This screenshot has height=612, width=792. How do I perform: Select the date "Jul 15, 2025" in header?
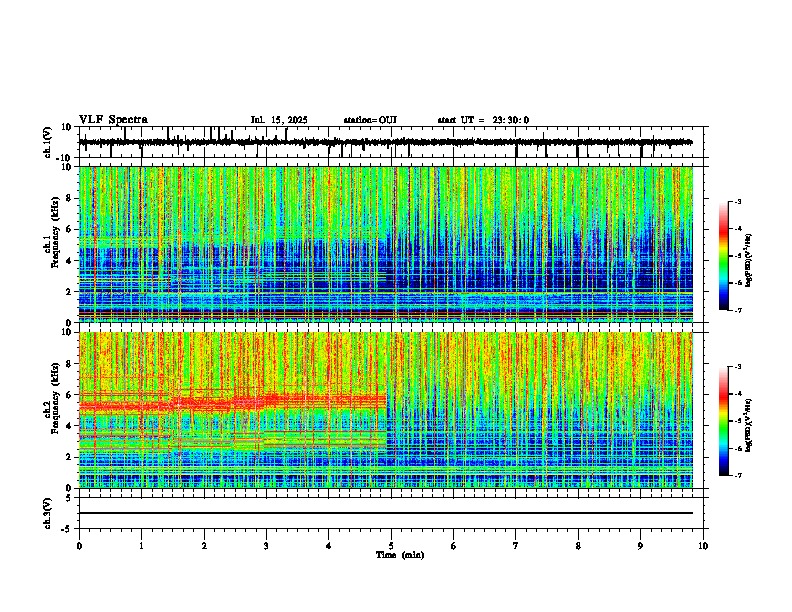click(279, 120)
